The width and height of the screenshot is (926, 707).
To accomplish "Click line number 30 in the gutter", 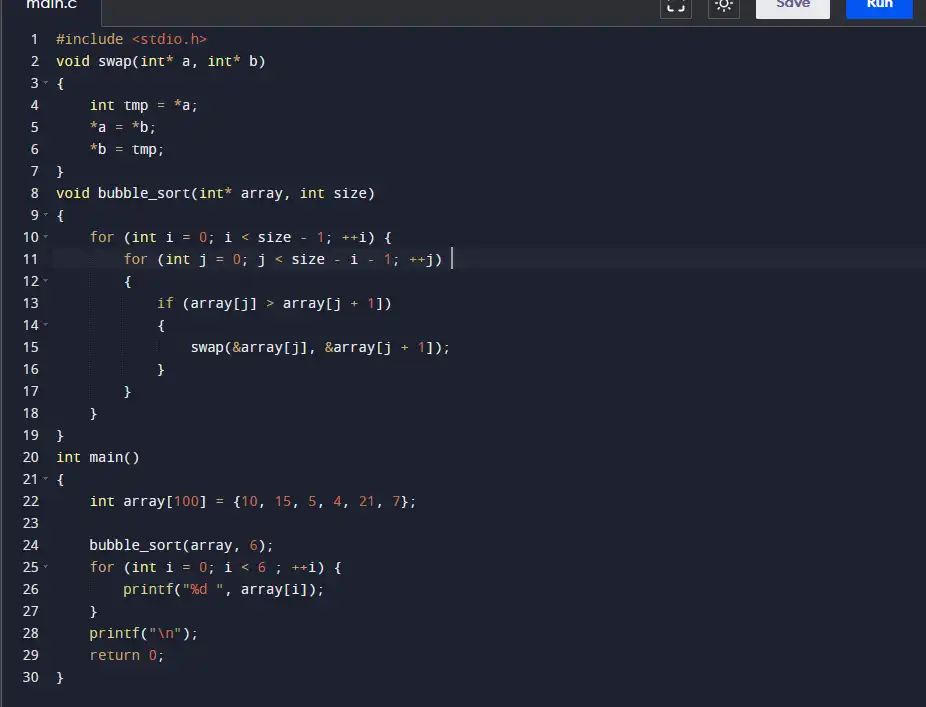I will [31, 677].
